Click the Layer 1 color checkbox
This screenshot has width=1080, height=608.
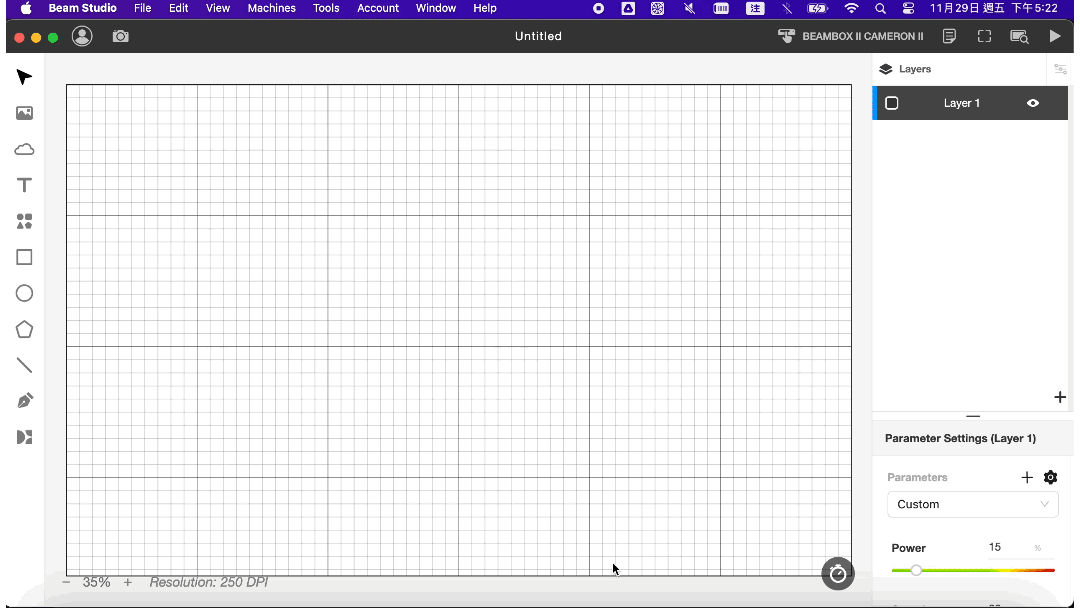(x=892, y=103)
